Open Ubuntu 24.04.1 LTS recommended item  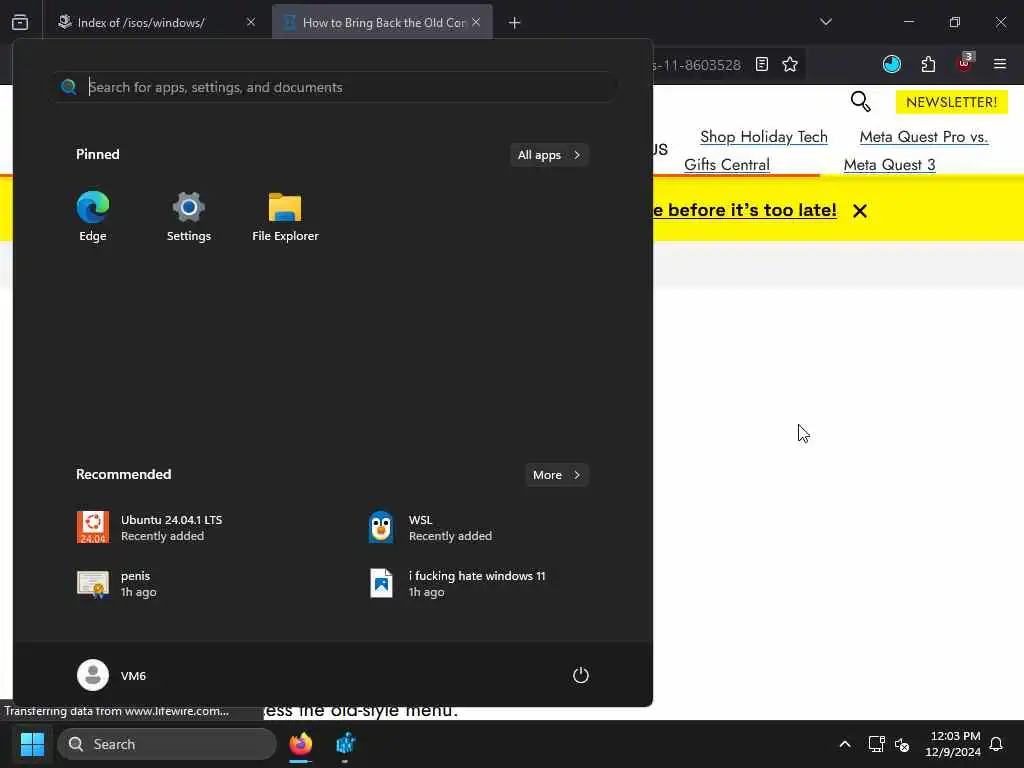(150, 528)
